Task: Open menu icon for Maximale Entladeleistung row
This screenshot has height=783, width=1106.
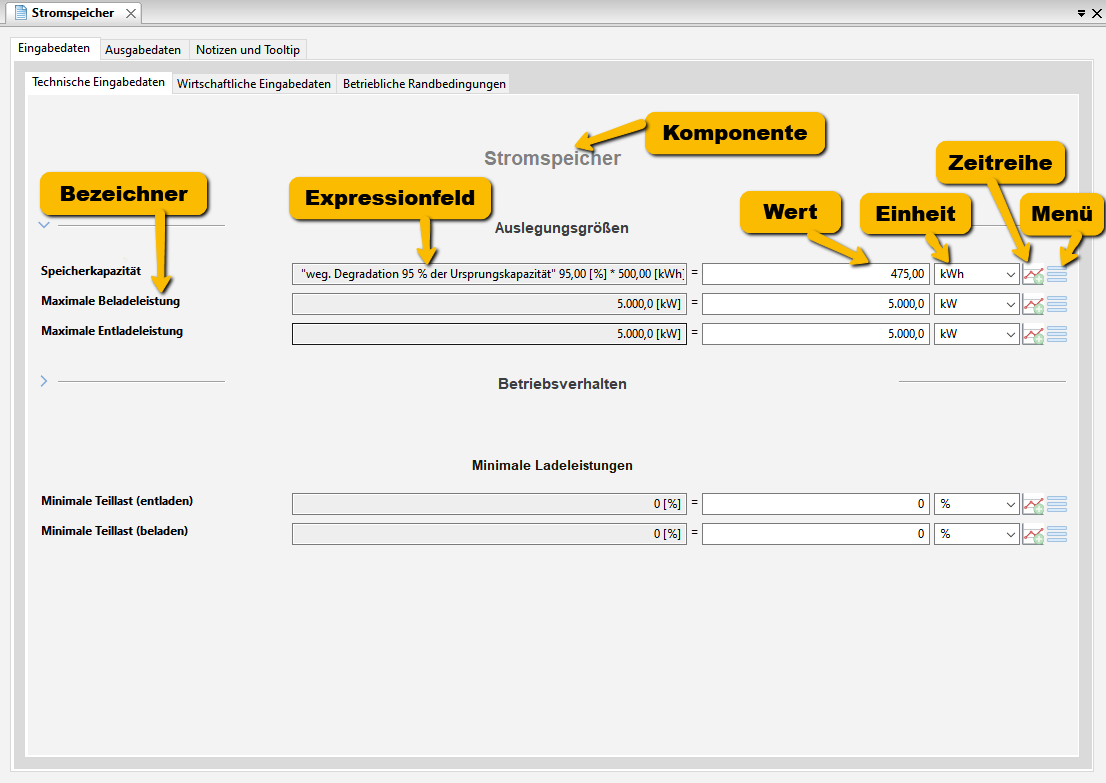Action: 1057,334
